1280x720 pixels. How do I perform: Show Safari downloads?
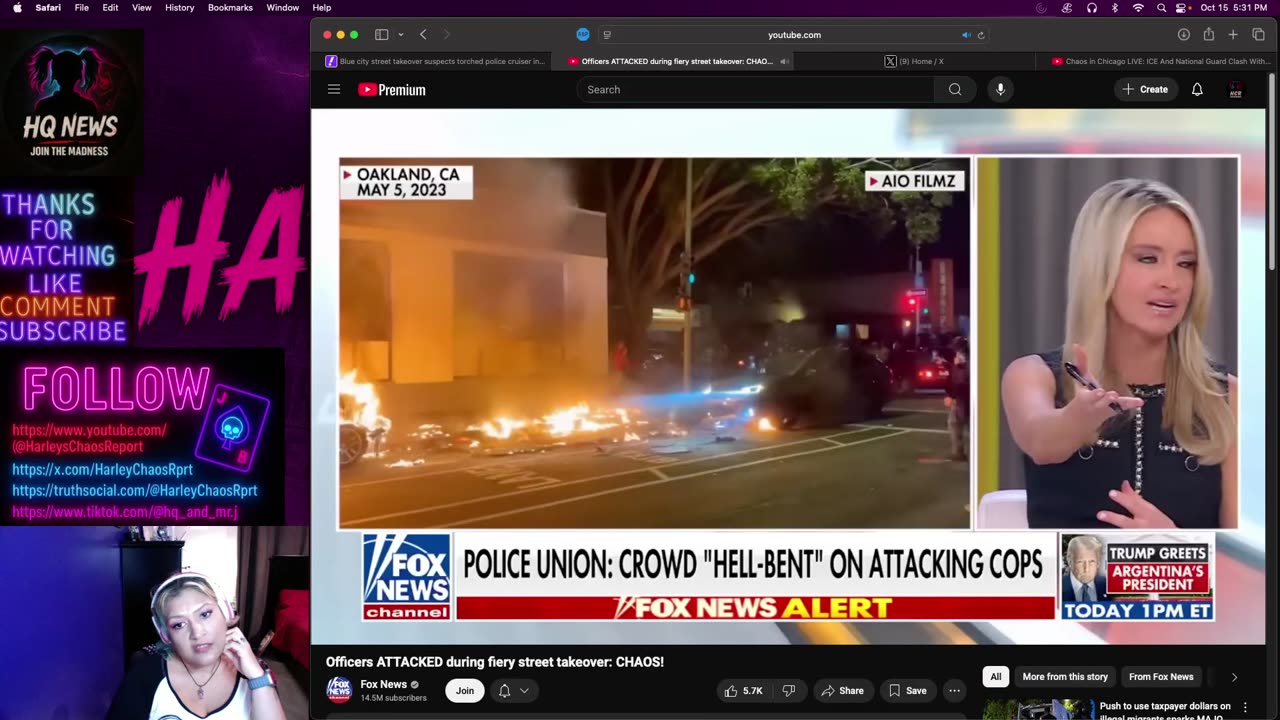click(x=1183, y=34)
